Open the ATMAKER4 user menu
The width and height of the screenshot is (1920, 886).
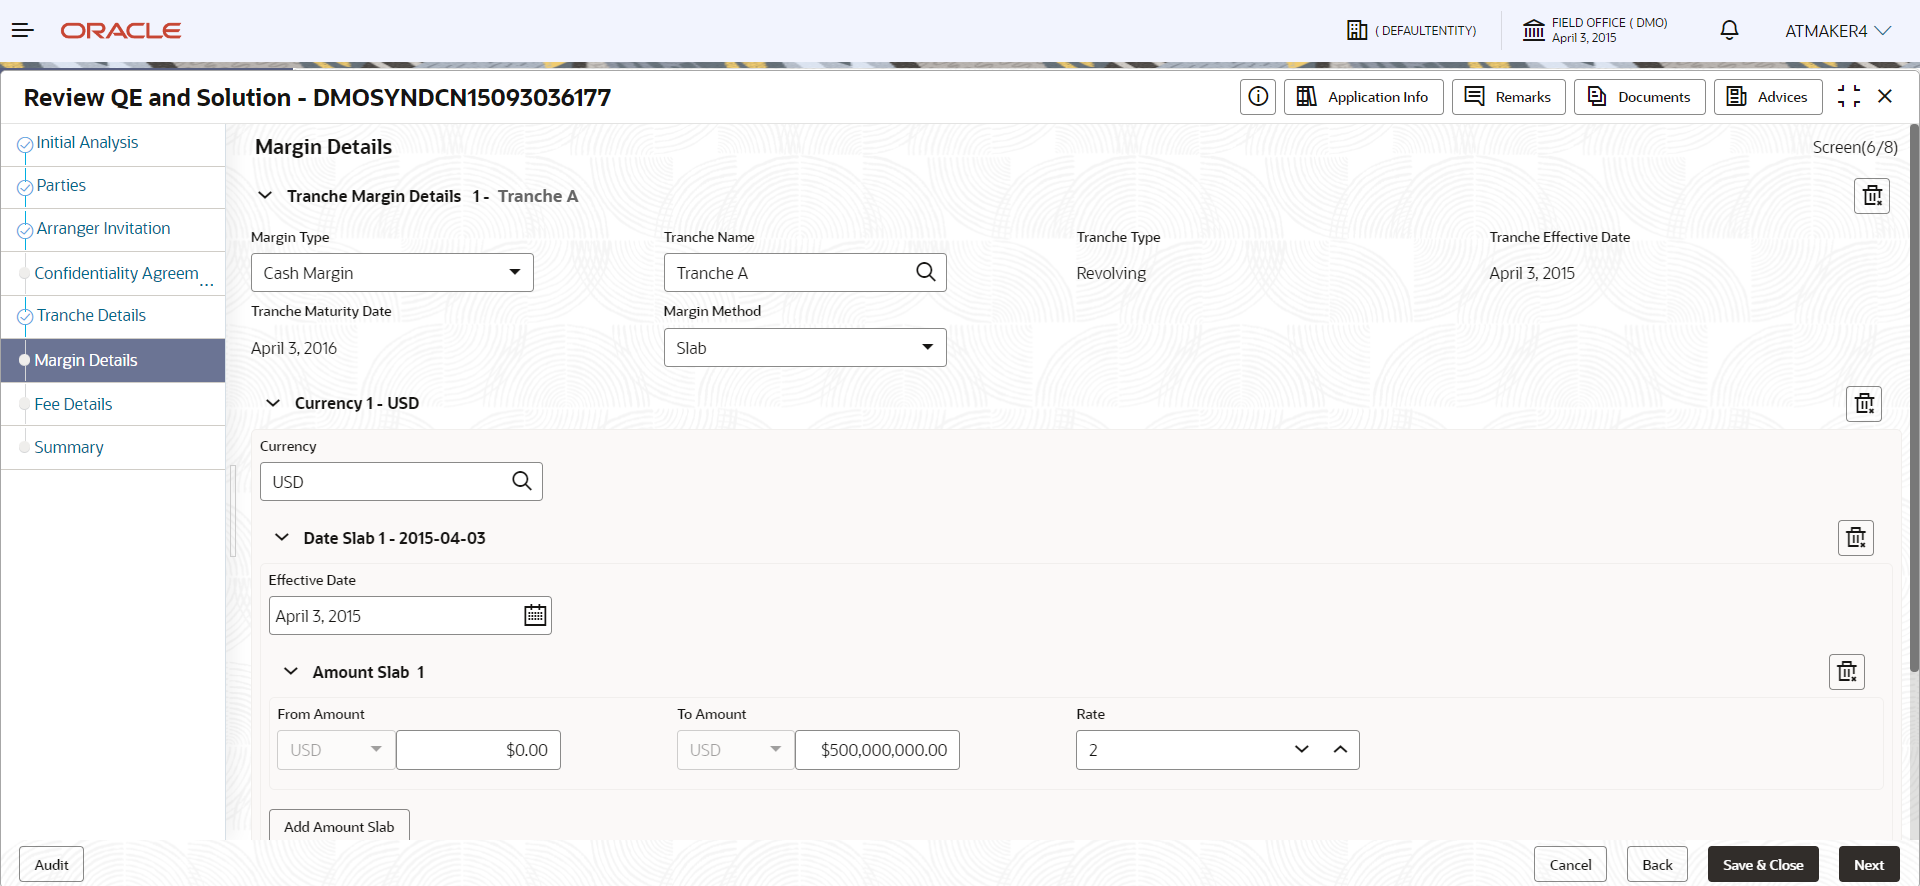click(1838, 31)
